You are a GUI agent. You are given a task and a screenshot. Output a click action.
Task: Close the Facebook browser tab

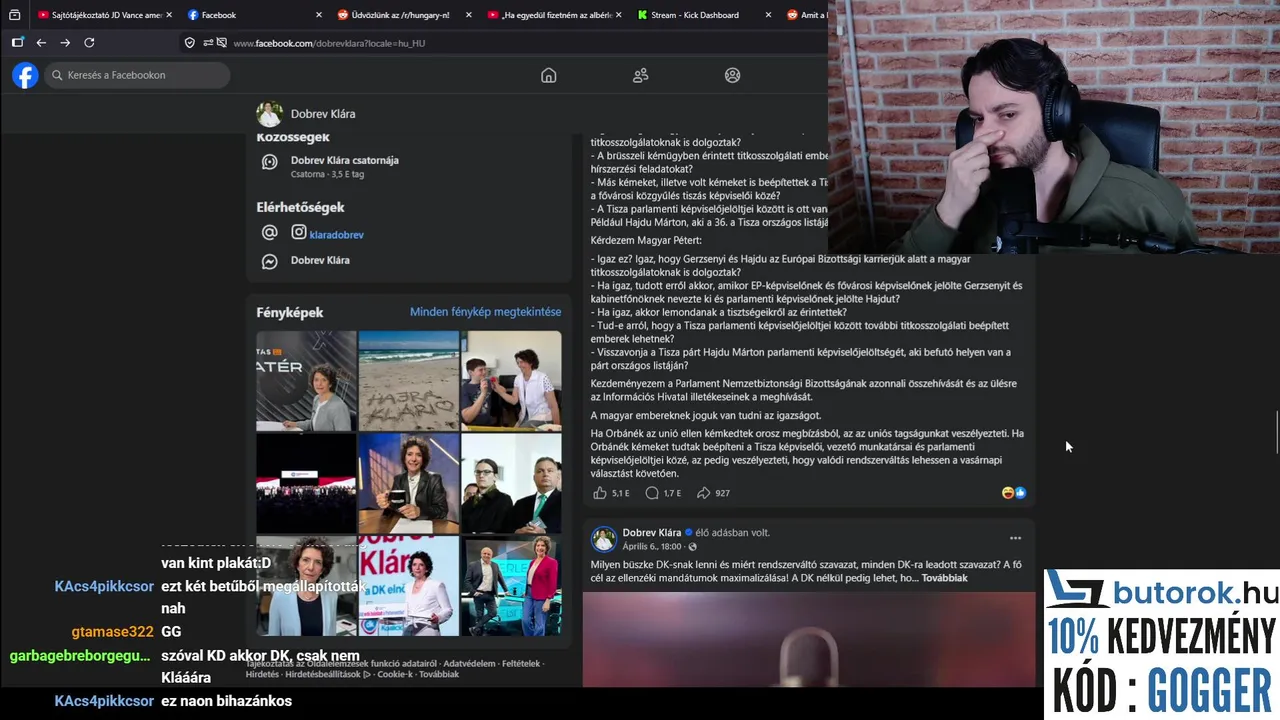pyautogui.click(x=319, y=15)
